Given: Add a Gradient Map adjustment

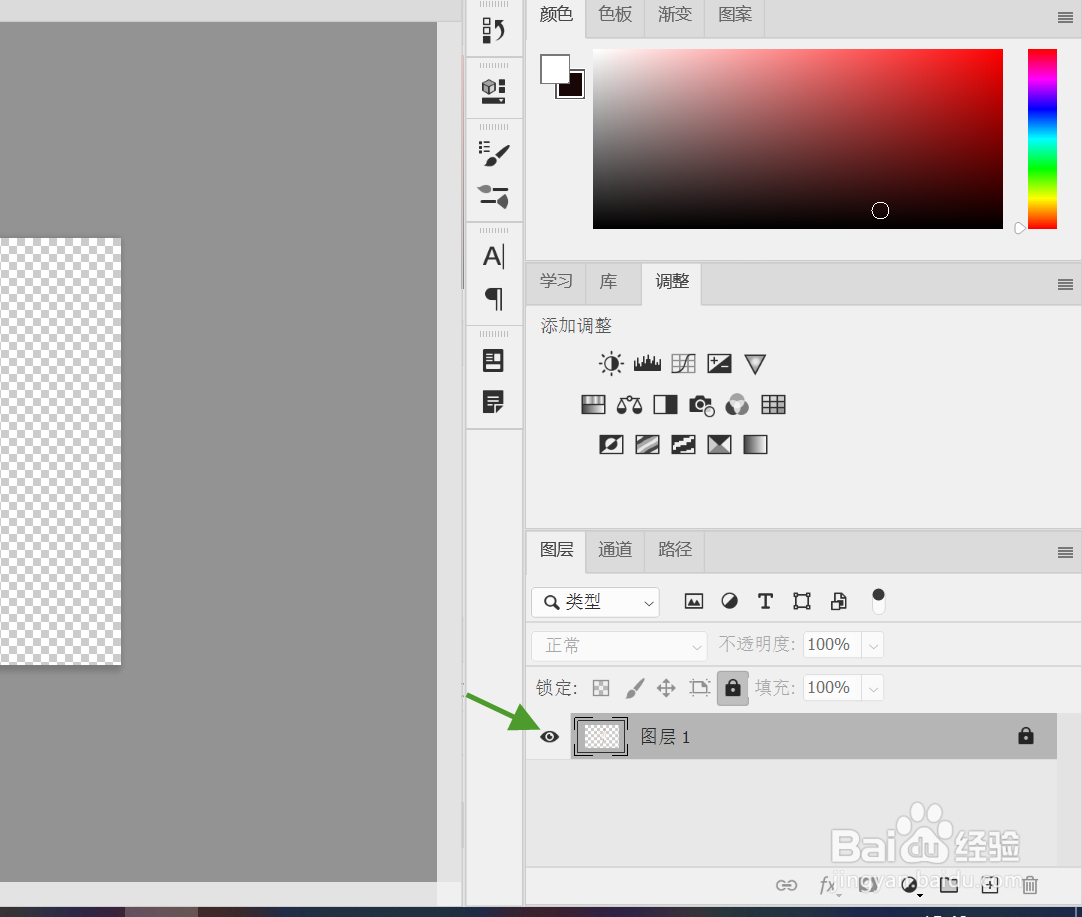Looking at the screenshot, I should 755,444.
